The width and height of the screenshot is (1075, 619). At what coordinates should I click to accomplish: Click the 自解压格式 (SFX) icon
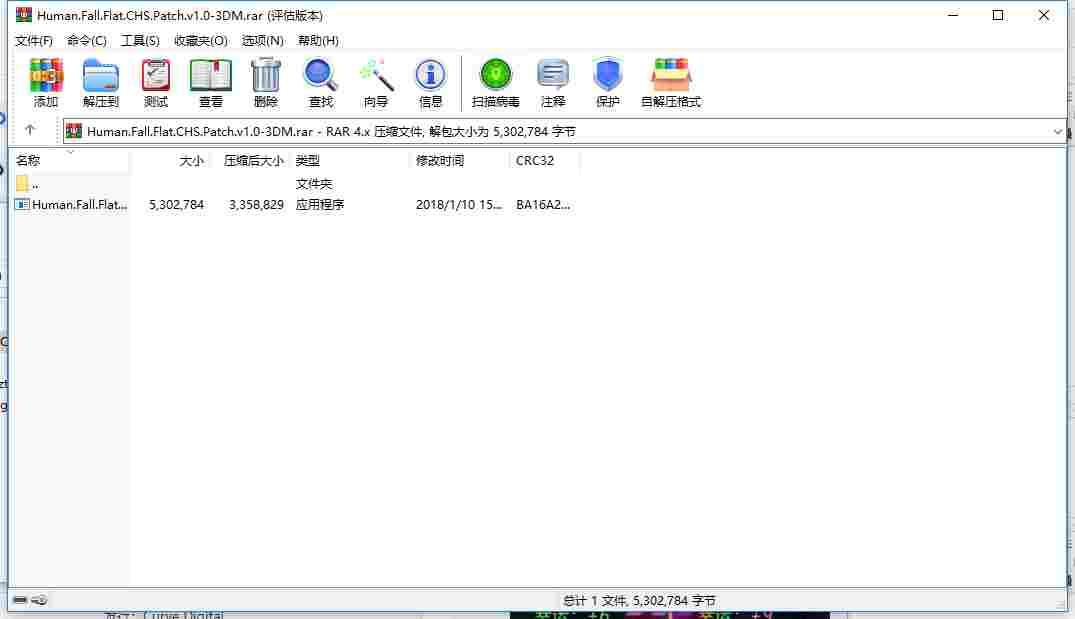click(x=671, y=82)
